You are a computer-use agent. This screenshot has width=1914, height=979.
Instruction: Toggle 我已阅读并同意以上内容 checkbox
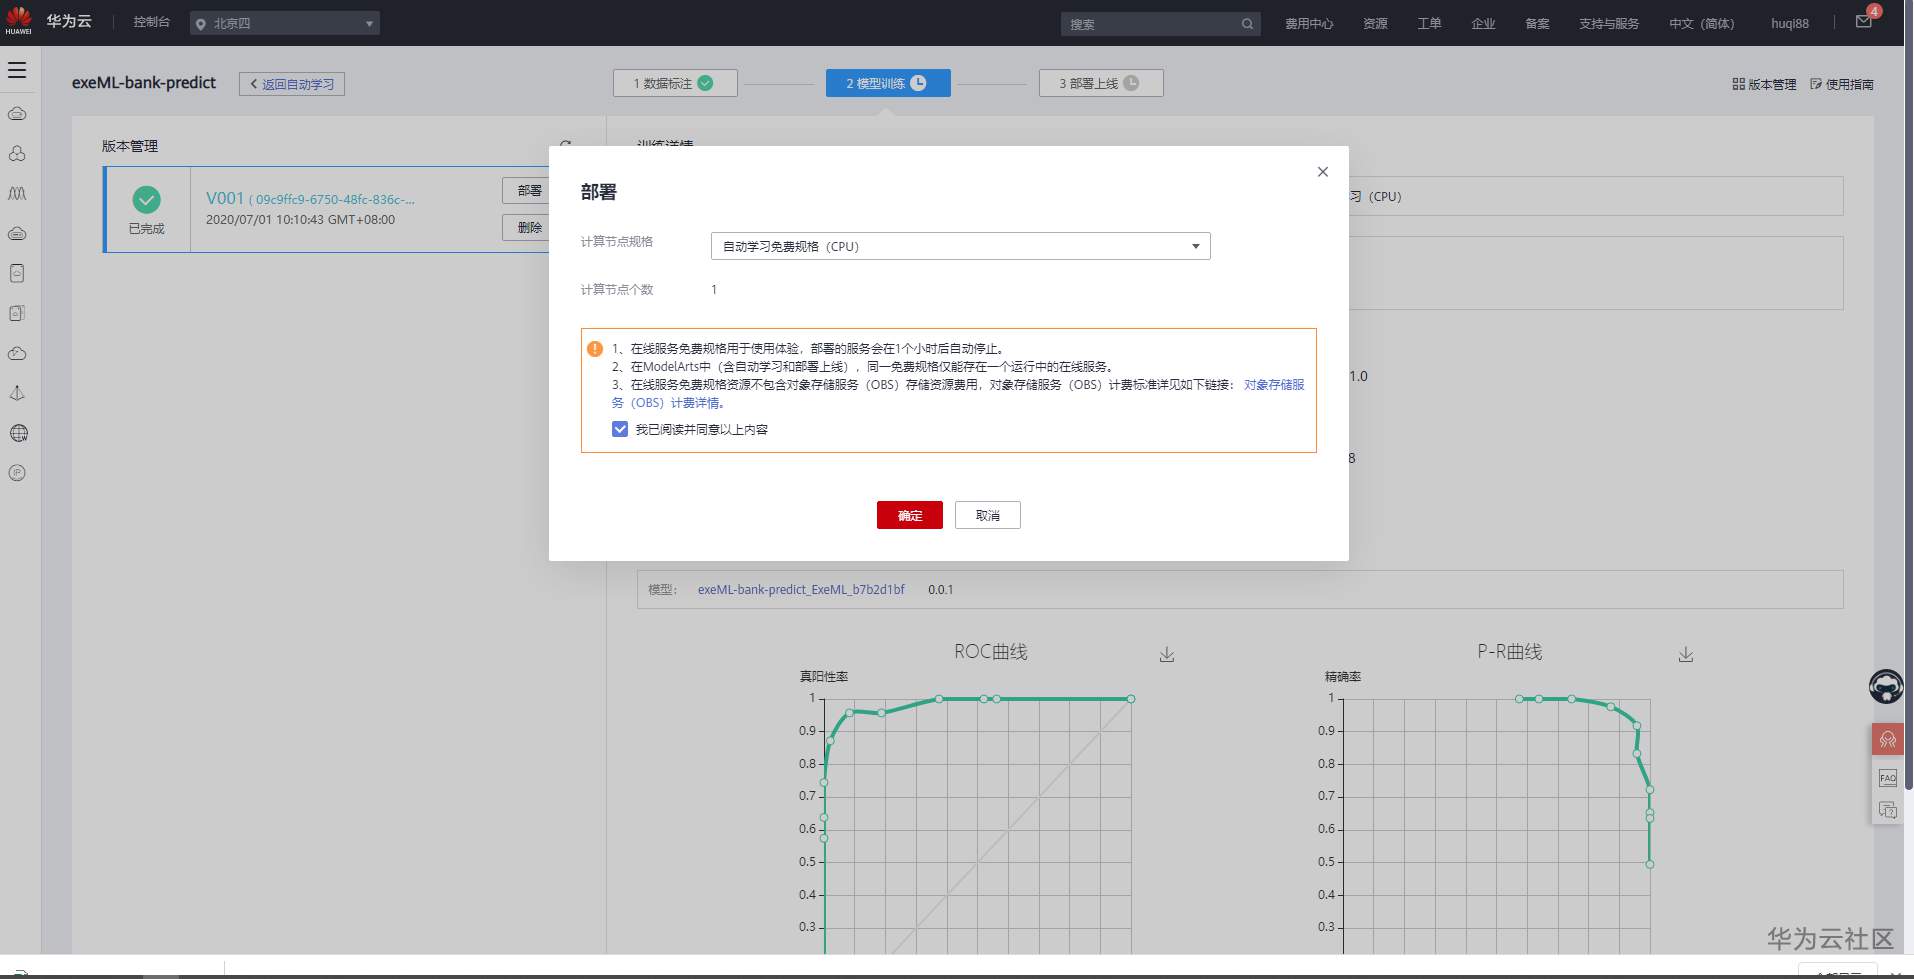click(620, 429)
